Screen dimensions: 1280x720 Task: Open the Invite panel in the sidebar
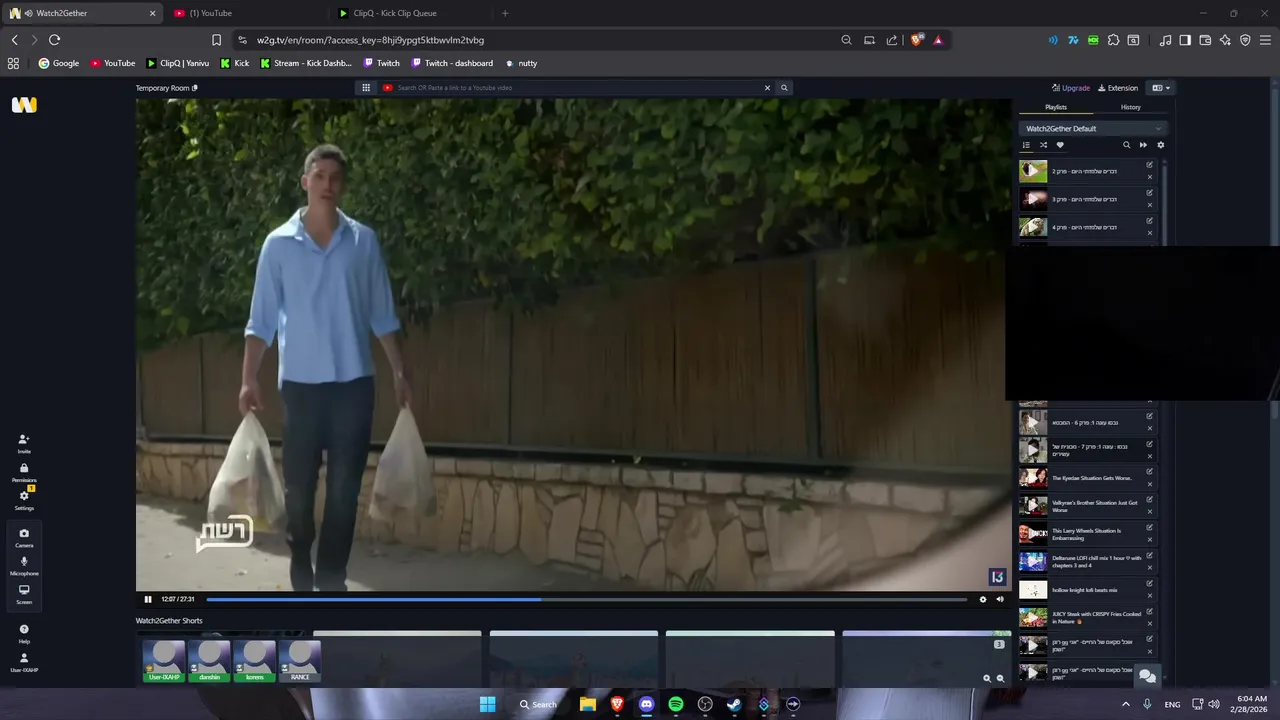pyautogui.click(x=24, y=443)
